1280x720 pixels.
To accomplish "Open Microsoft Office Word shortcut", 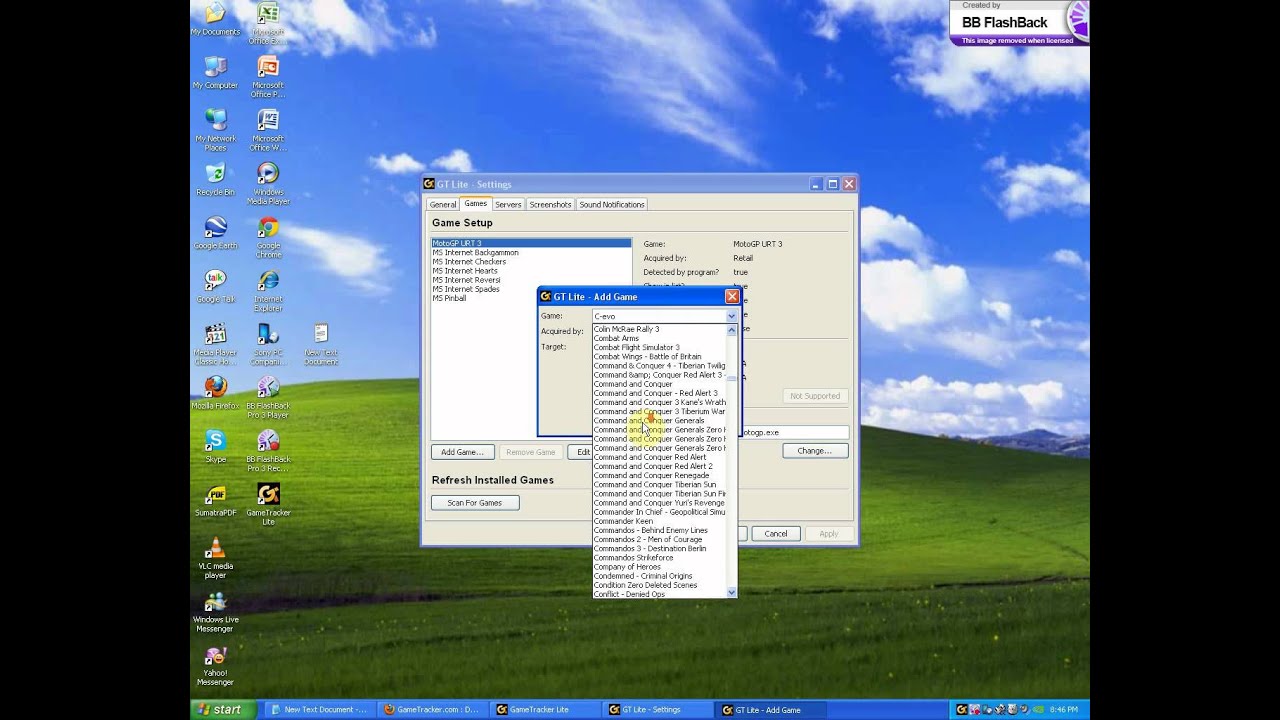I will (x=268, y=130).
